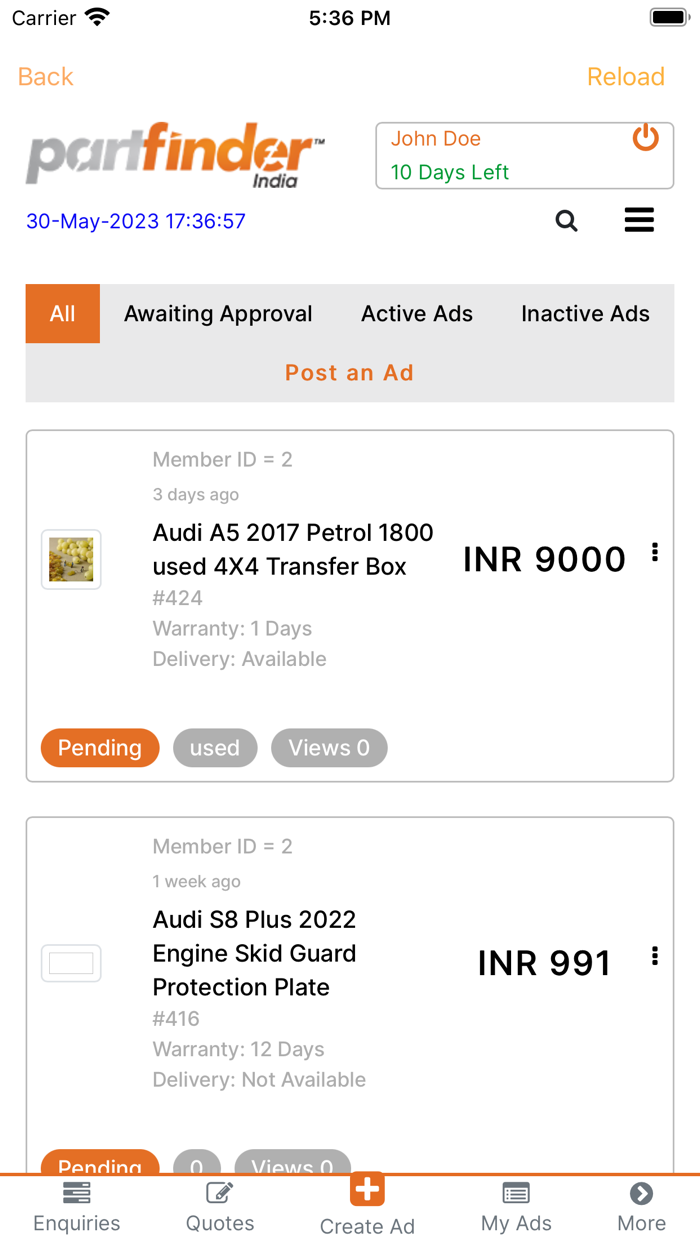The width and height of the screenshot is (700, 1244).
Task: Open the hamburger navigation menu
Action: pyautogui.click(x=639, y=220)
